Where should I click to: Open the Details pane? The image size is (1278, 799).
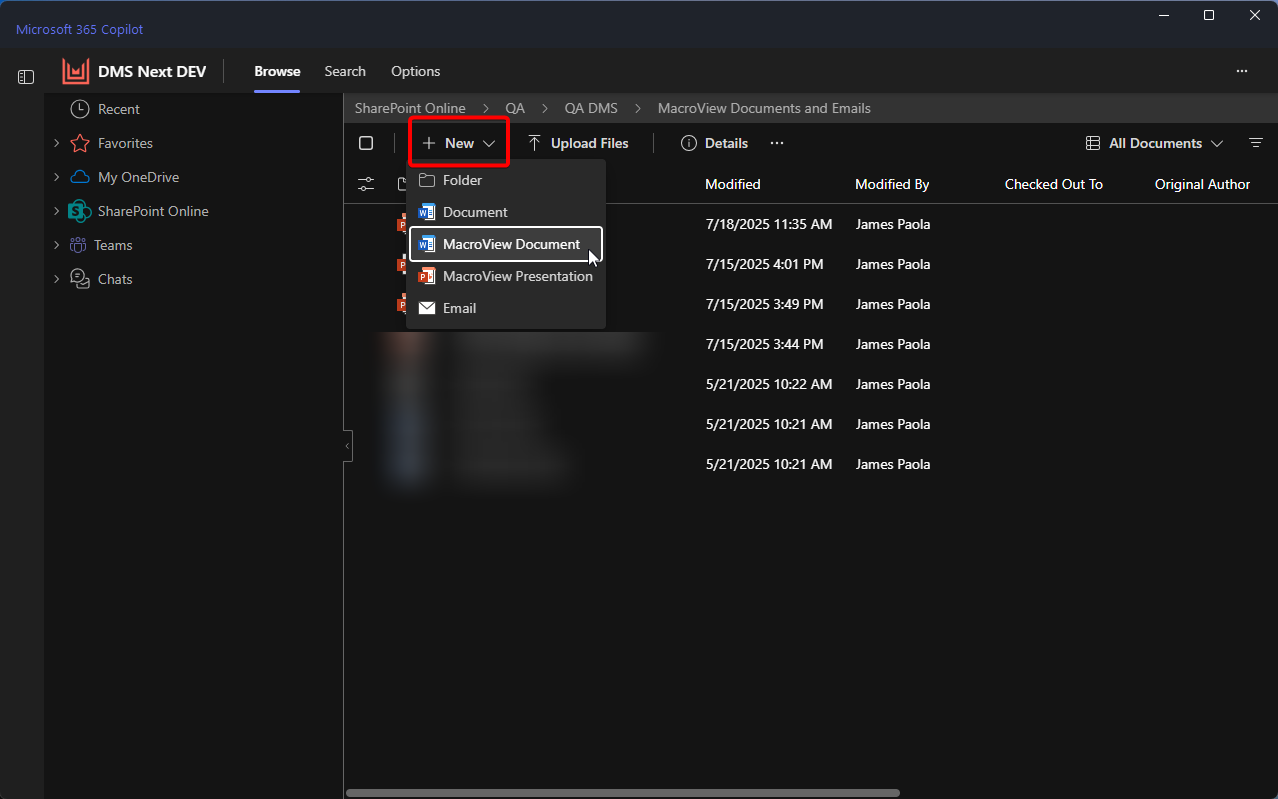[x=714, y=143]
